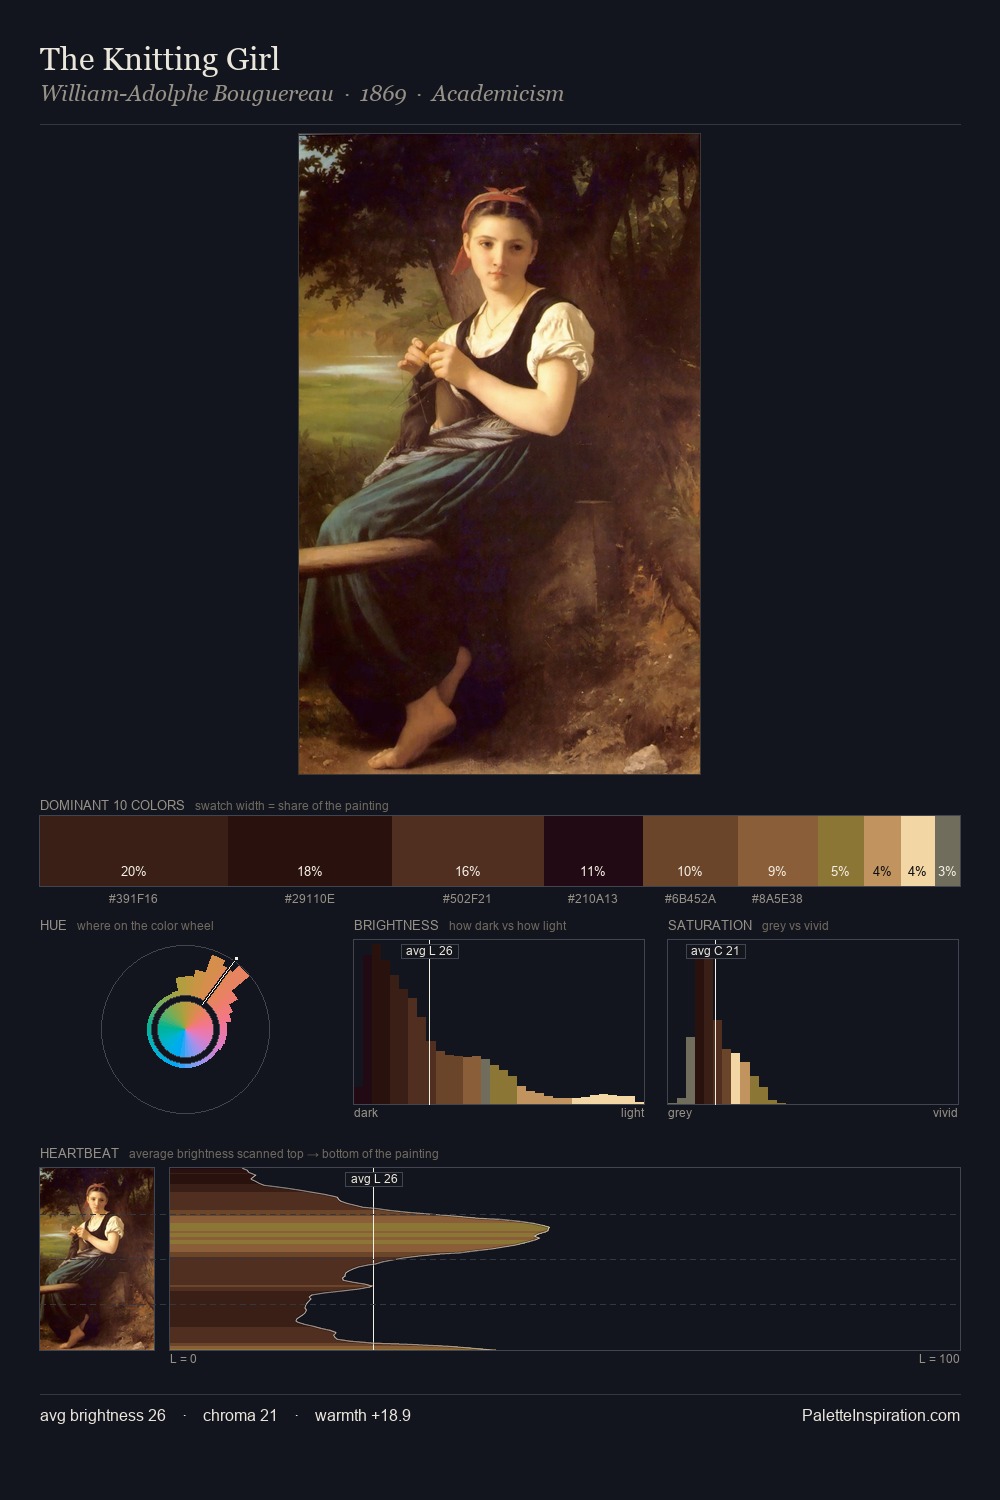Click the 'dark' axis label
The image size is (1000, 1500).
[x=366, y=1113]
